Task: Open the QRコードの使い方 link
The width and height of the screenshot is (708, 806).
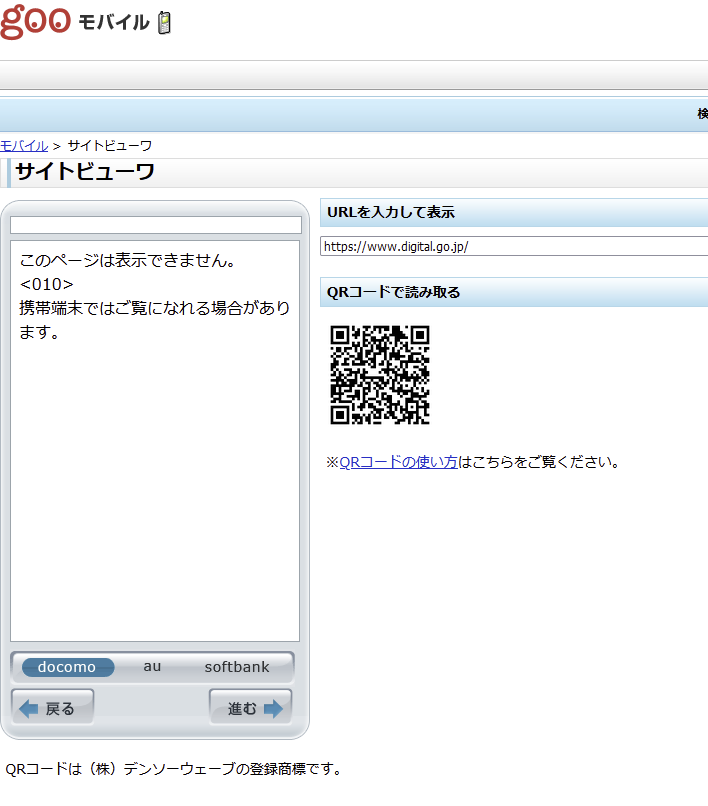Action: click(398, 462)
